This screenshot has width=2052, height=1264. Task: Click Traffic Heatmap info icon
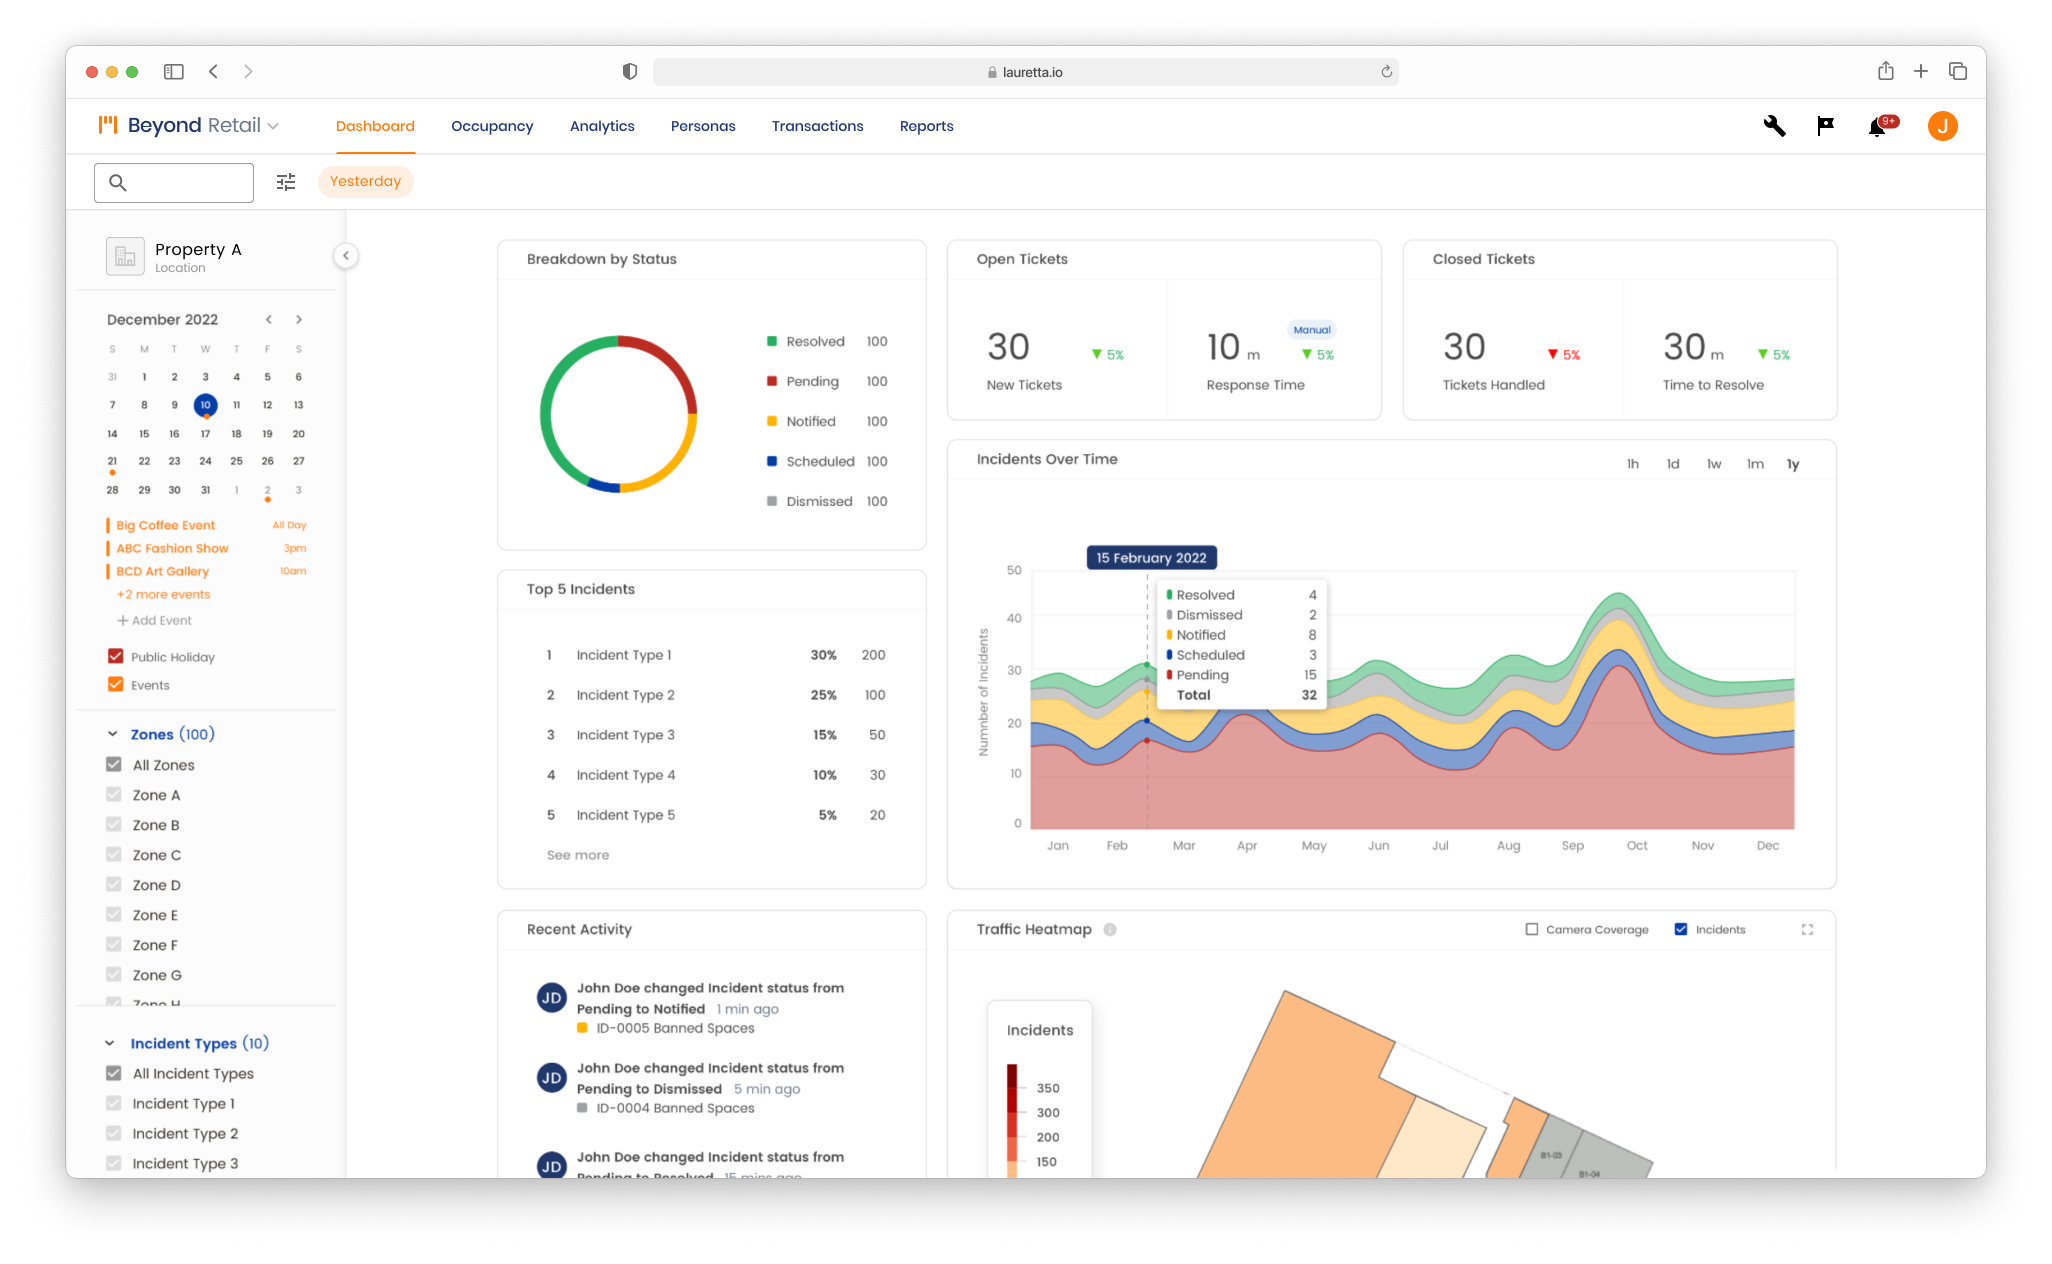[1110, 930]
